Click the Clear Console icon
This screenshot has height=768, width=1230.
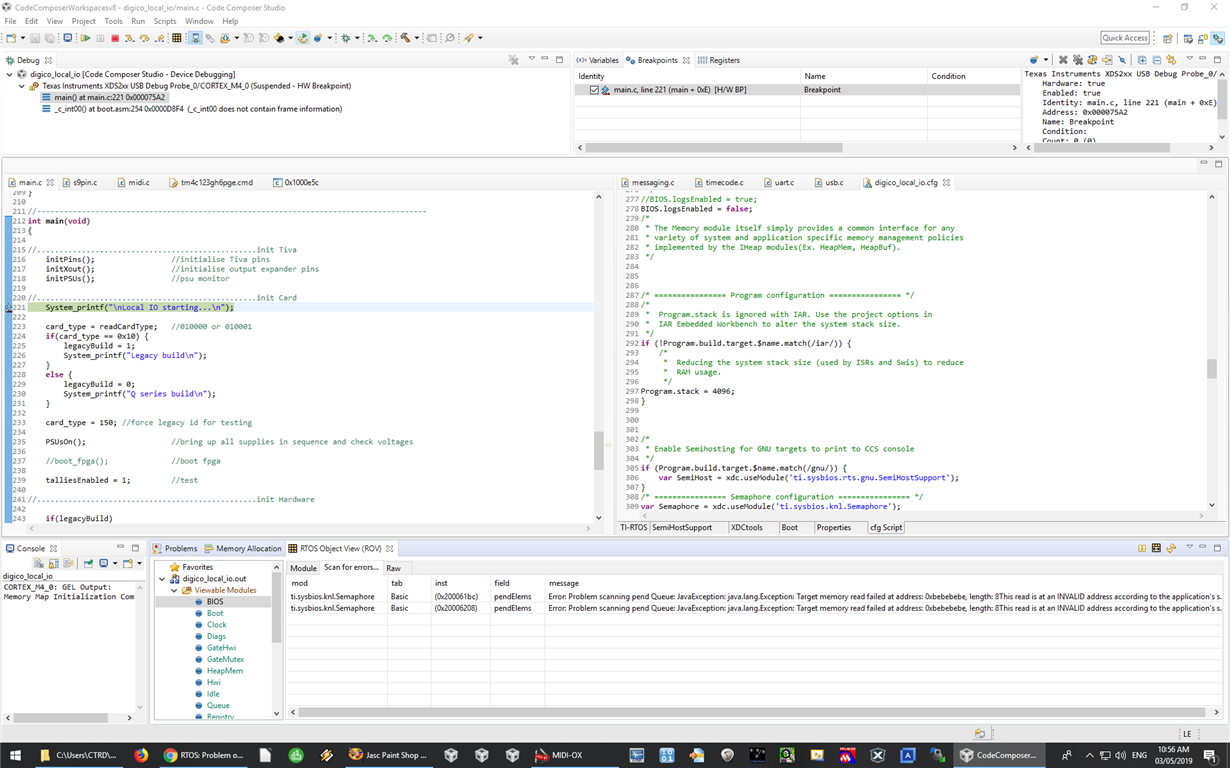[x=39, y=563]
